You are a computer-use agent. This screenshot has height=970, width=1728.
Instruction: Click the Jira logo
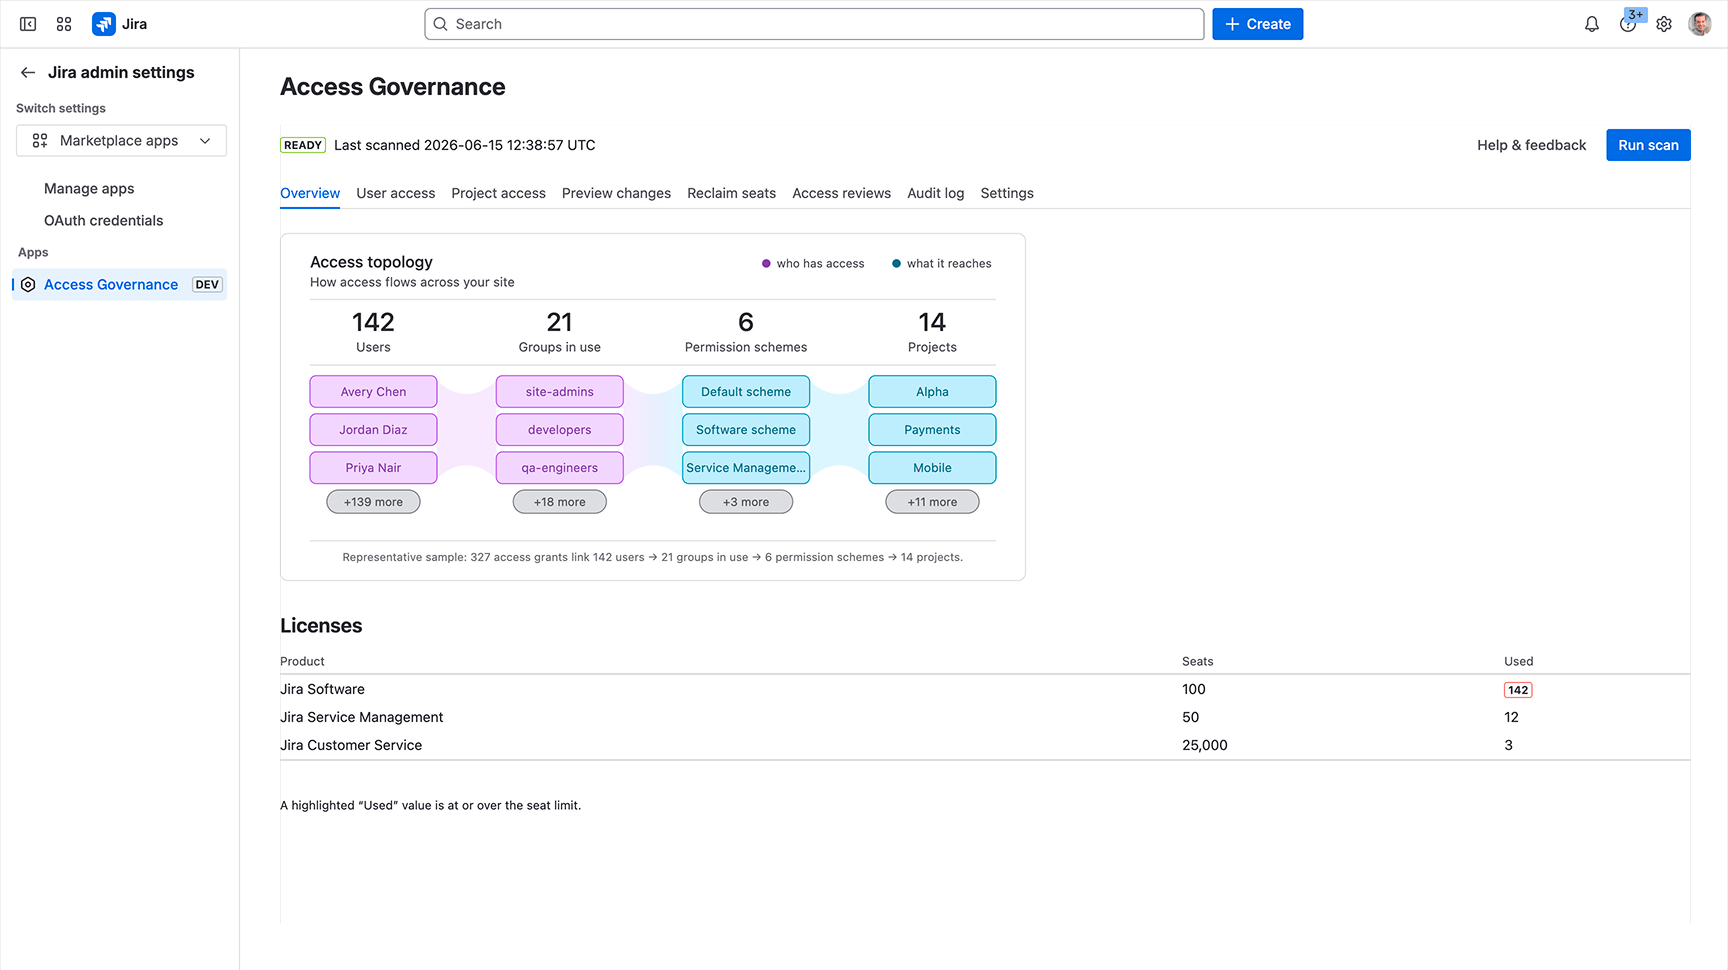click(119, 24)
